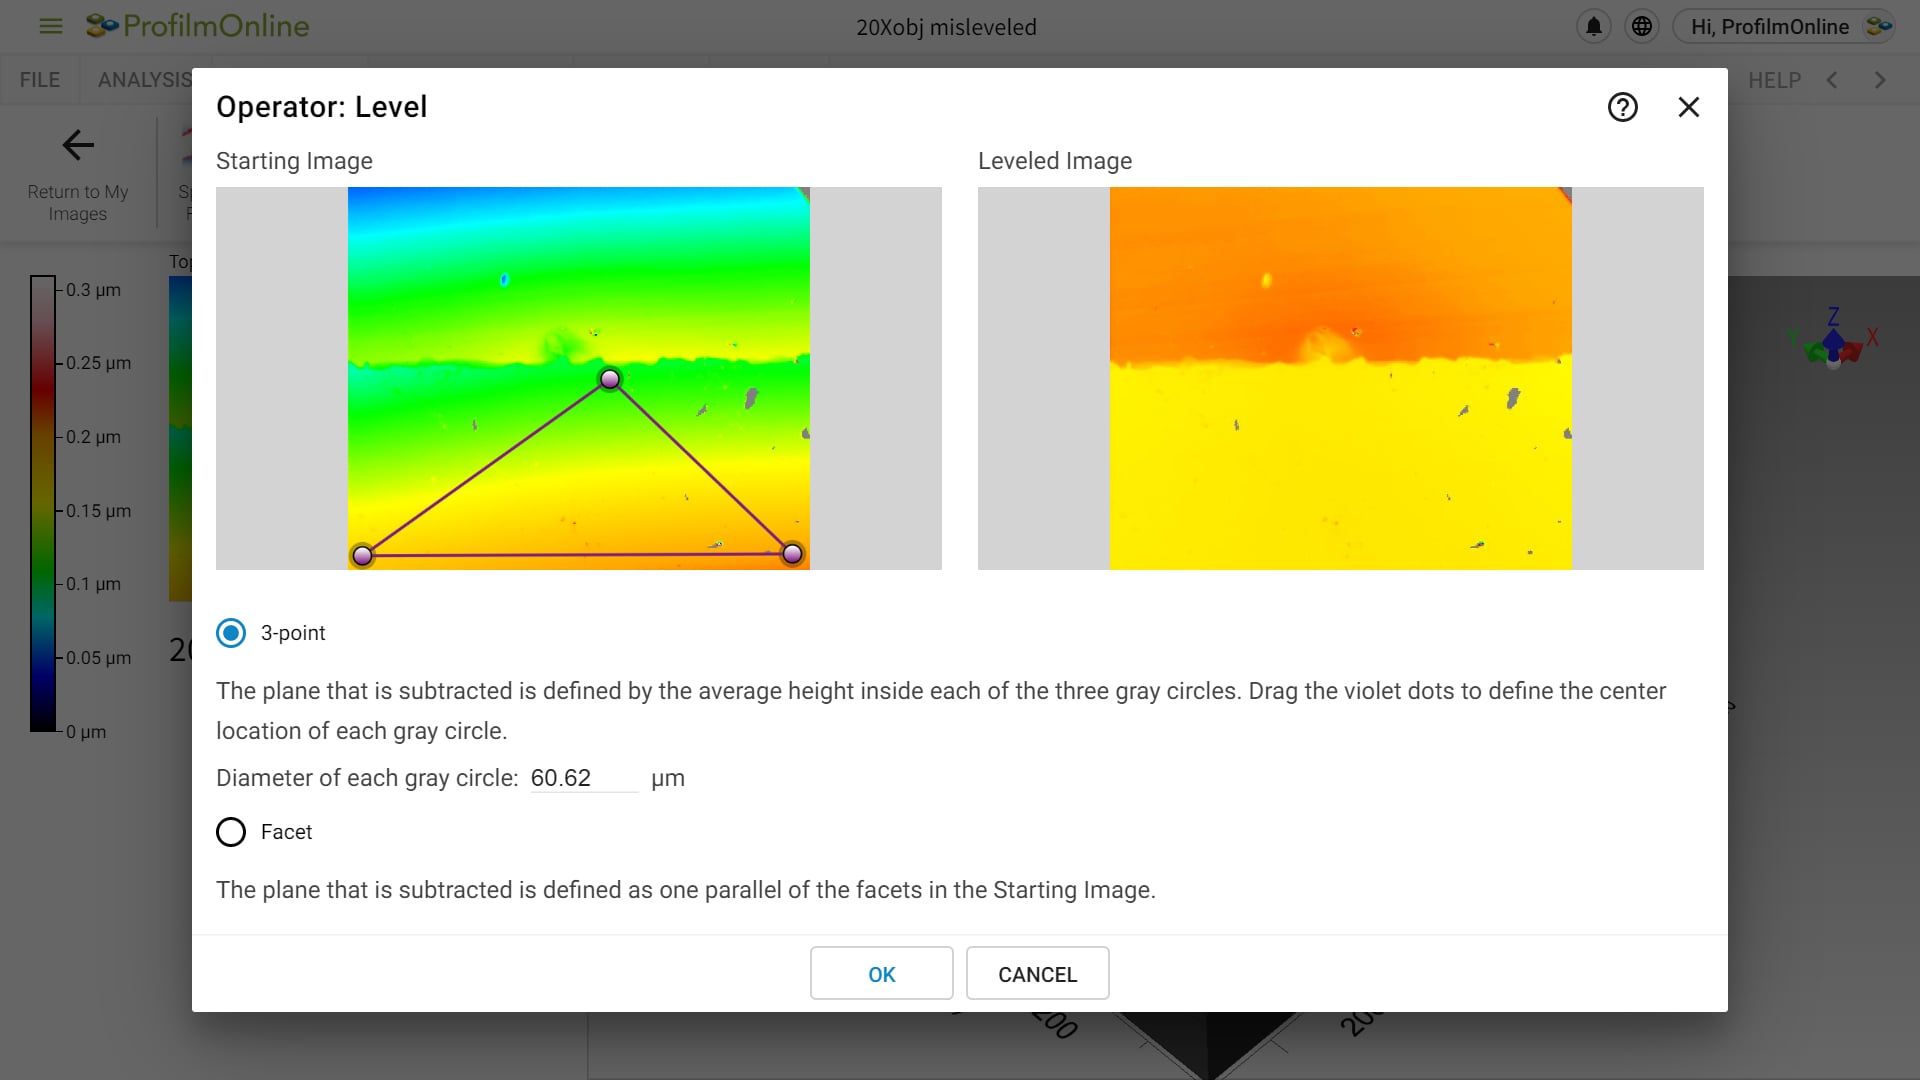Click OK to apply leveling
1920x1080 pixels.
tap(882, 973)
